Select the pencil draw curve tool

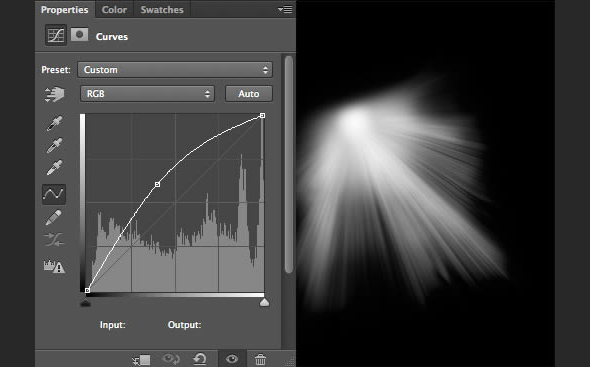(53, 218)
